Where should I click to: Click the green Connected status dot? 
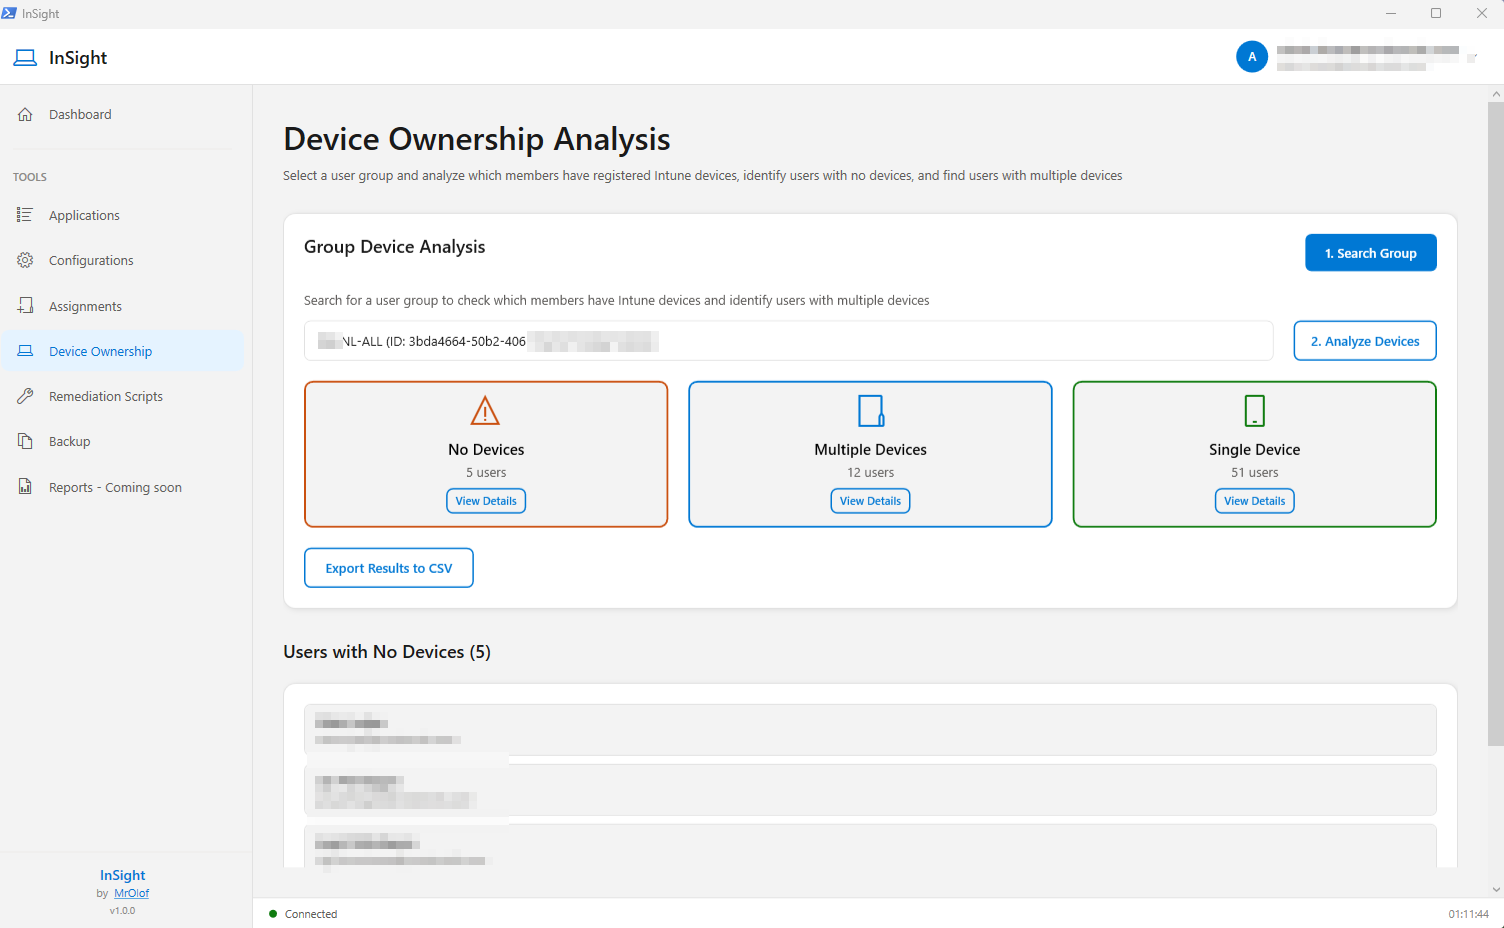coord(273,913)
